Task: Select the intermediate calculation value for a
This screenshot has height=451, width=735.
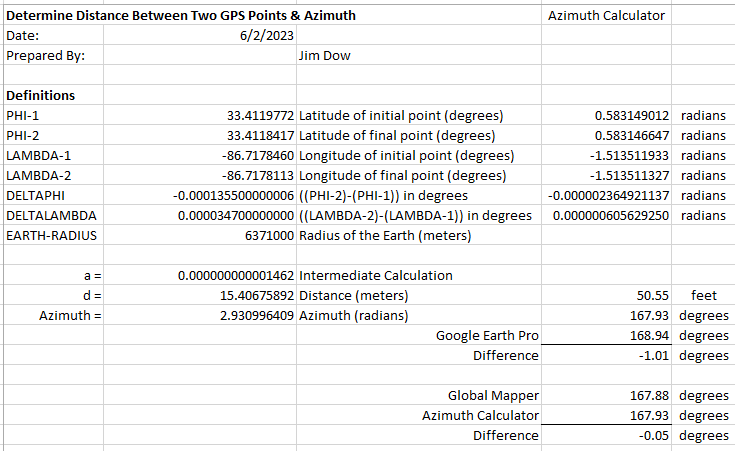Action: pyautogui.click(x=235, y=276)
